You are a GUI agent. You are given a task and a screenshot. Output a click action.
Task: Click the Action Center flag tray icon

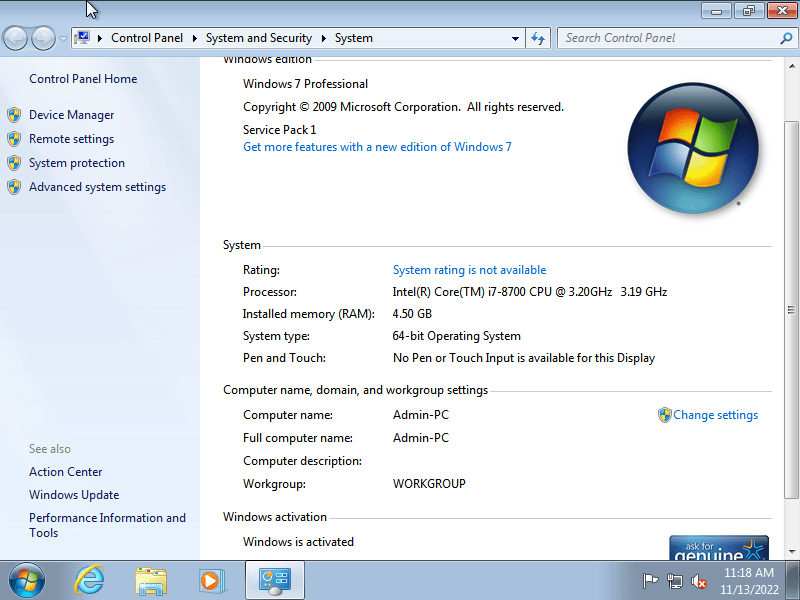(x=650, y=581)
